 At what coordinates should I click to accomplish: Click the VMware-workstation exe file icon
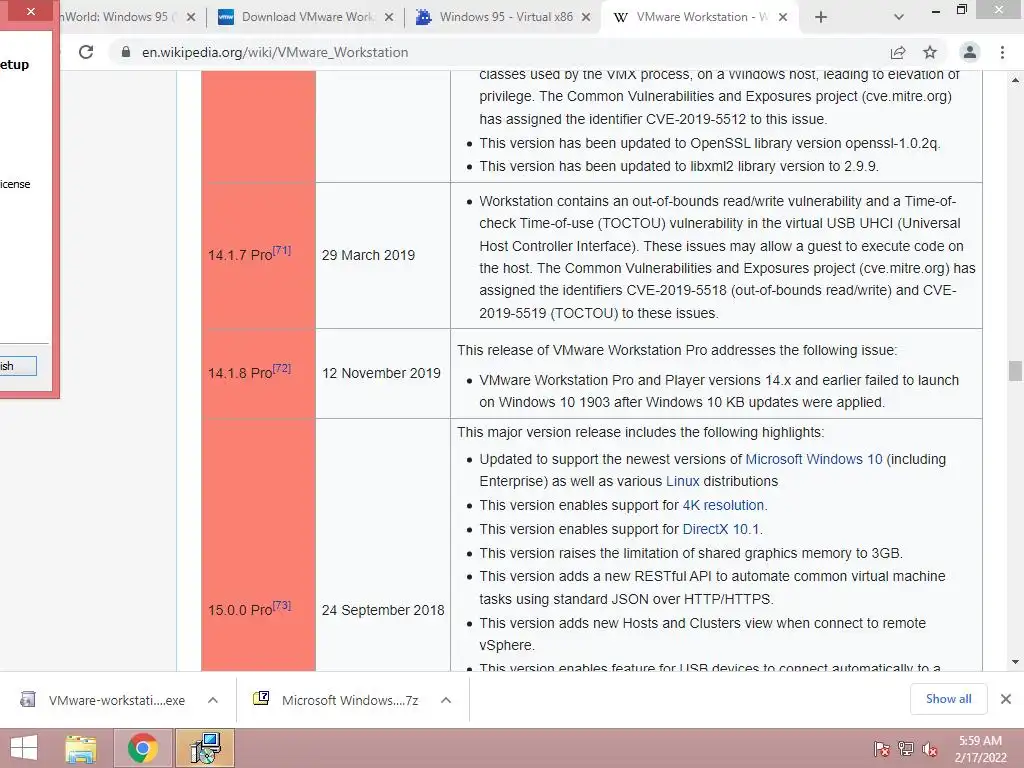(x=27, y=699)
